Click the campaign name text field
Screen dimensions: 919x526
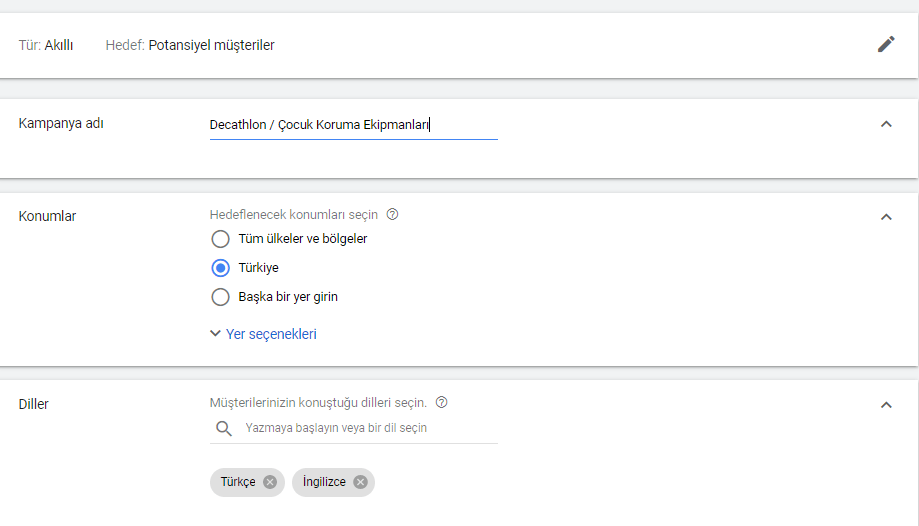coord(352,126)
